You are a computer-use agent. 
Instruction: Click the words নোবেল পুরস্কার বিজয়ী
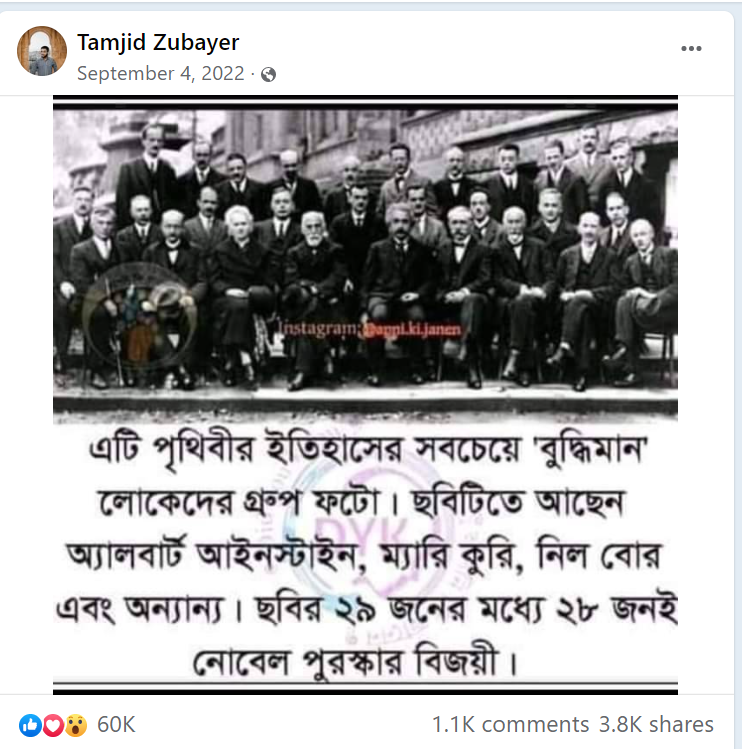tap(345, 662)
